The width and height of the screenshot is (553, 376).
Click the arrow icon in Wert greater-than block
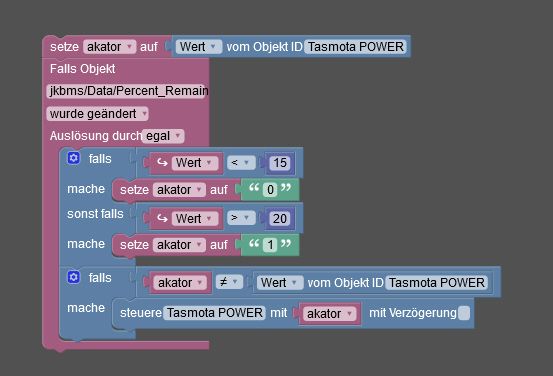(x=162, y=218)
